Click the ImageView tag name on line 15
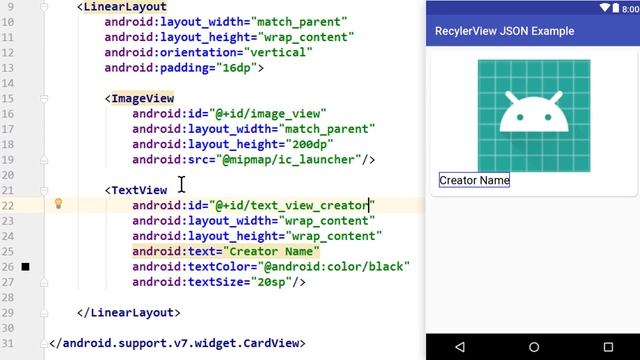 (x=142, y=98)
